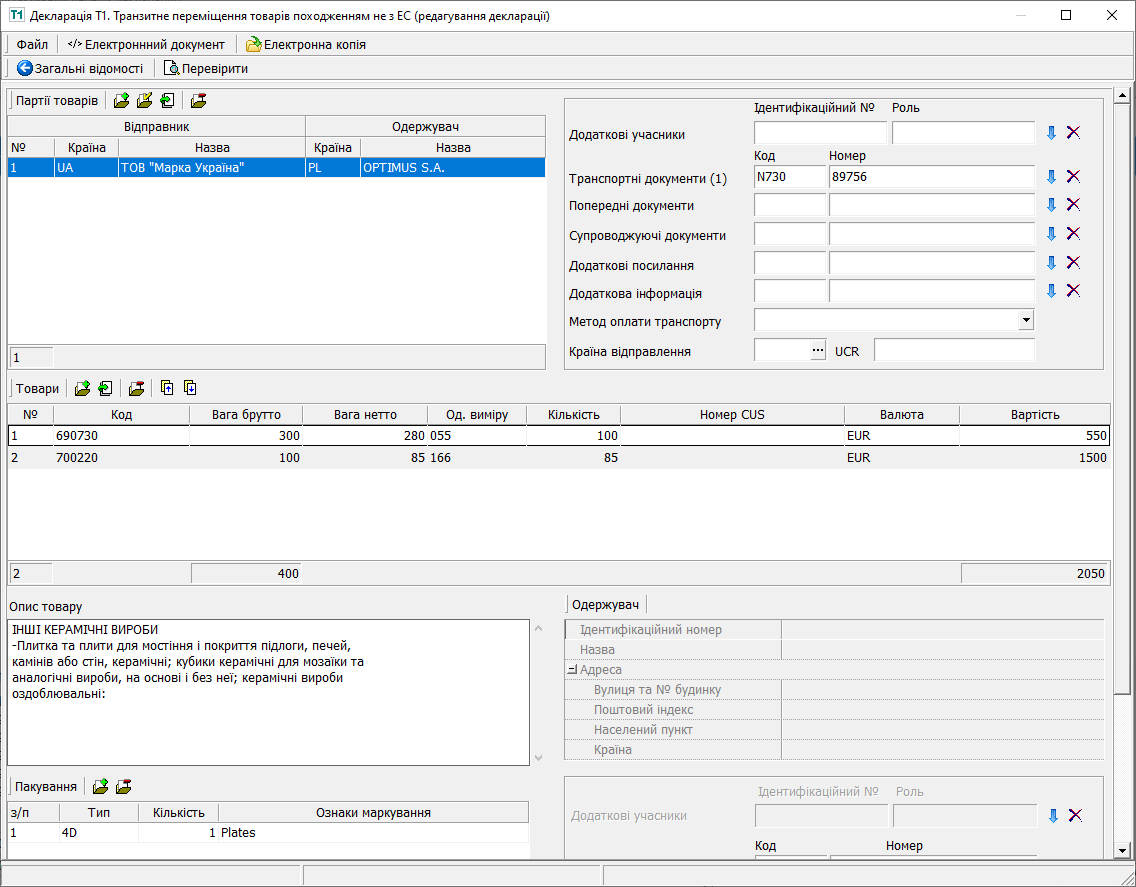Open the Електронна копія menu

coord(306,44)
